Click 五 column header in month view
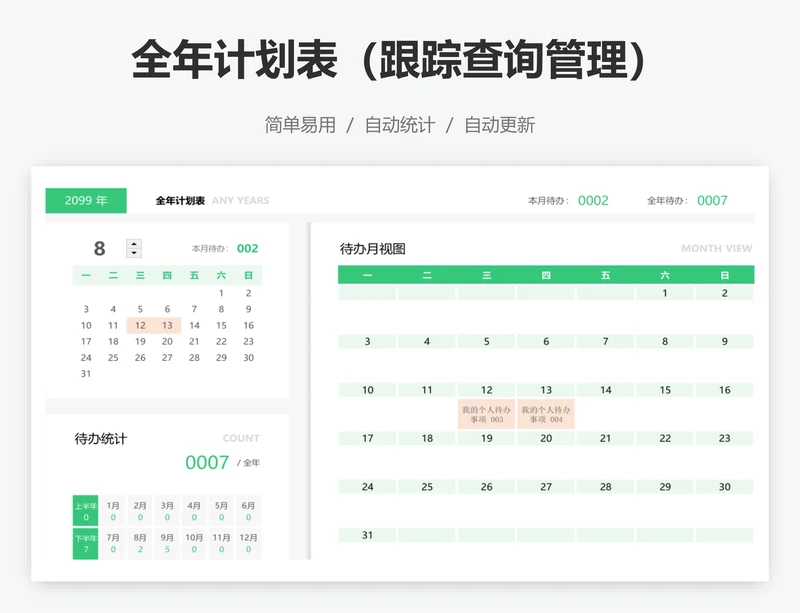This screenshot has width=800, height=613. [606, 275]
